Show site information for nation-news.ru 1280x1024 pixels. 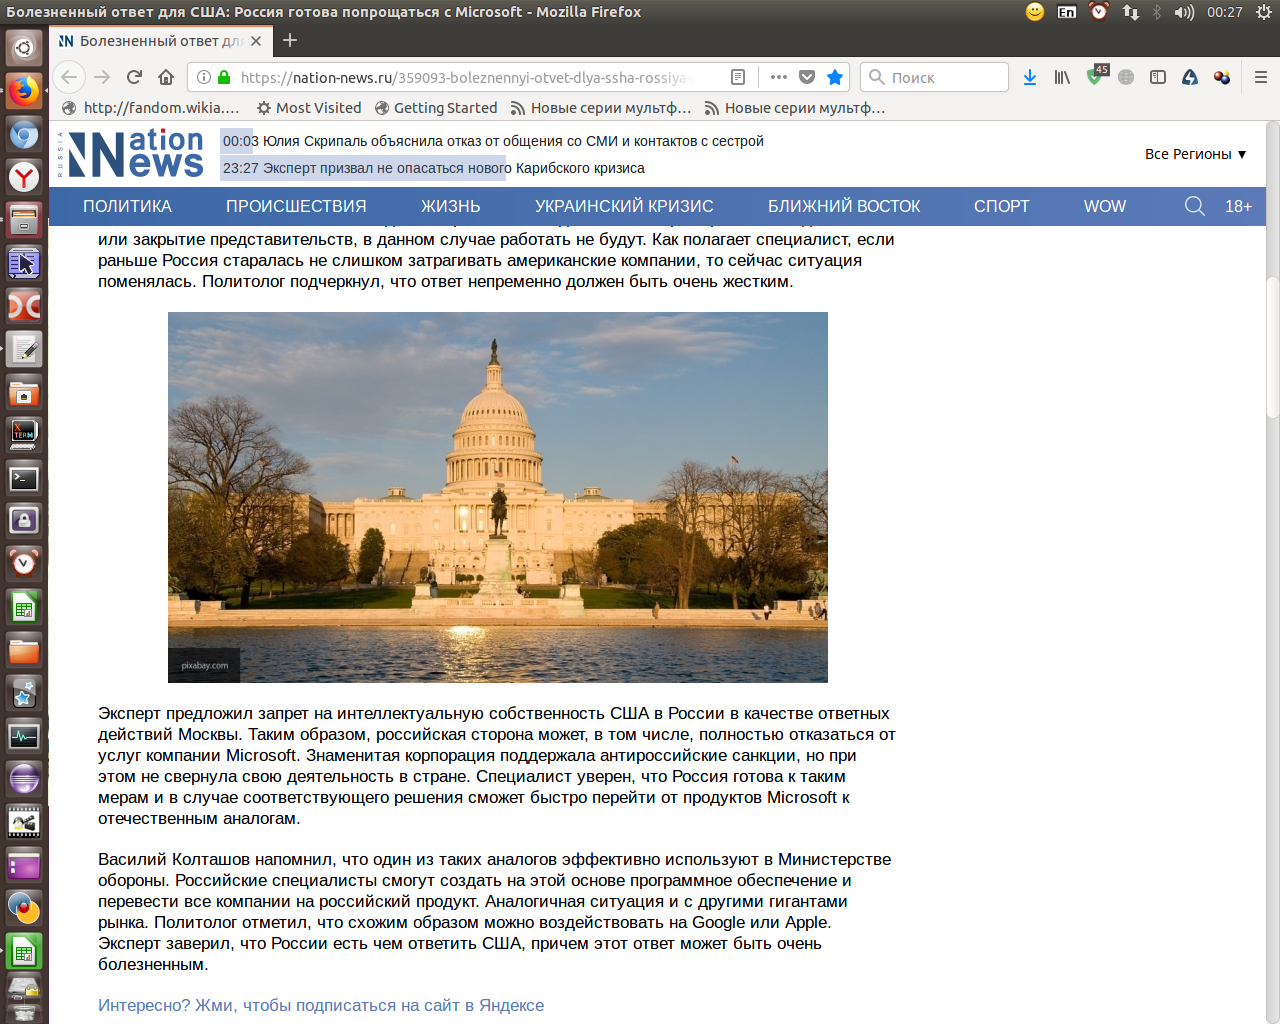[204, 77]
